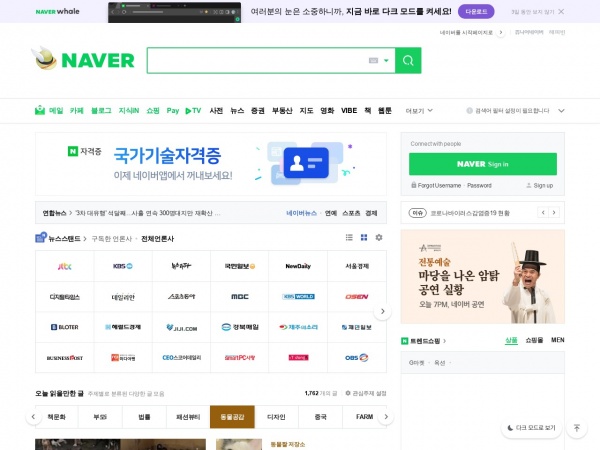The image size is (600, 450).
Task: Select the 쇼핑몰 shopping tab
Action: (534, 340)
